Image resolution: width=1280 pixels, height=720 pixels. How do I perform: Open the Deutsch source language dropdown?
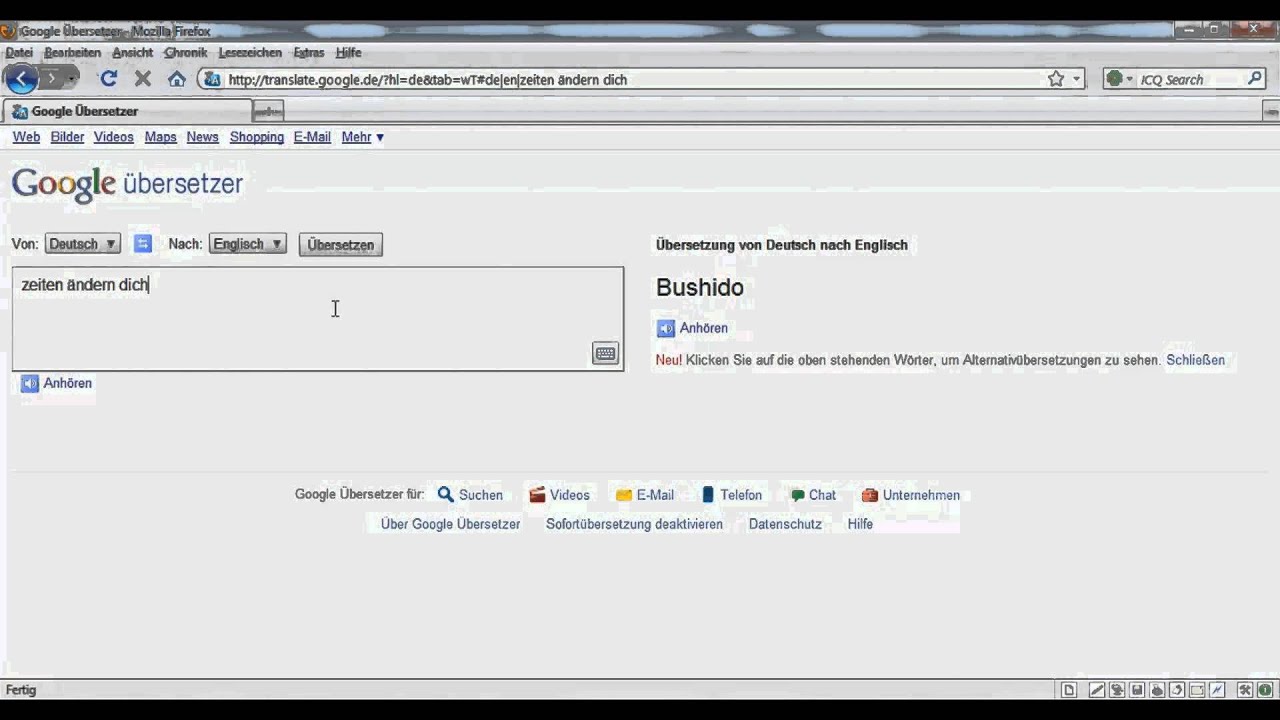point(83,244)
